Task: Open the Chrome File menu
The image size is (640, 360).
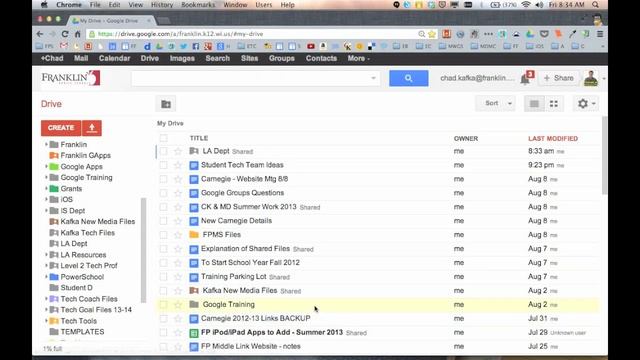Action: tap(95, 5)
